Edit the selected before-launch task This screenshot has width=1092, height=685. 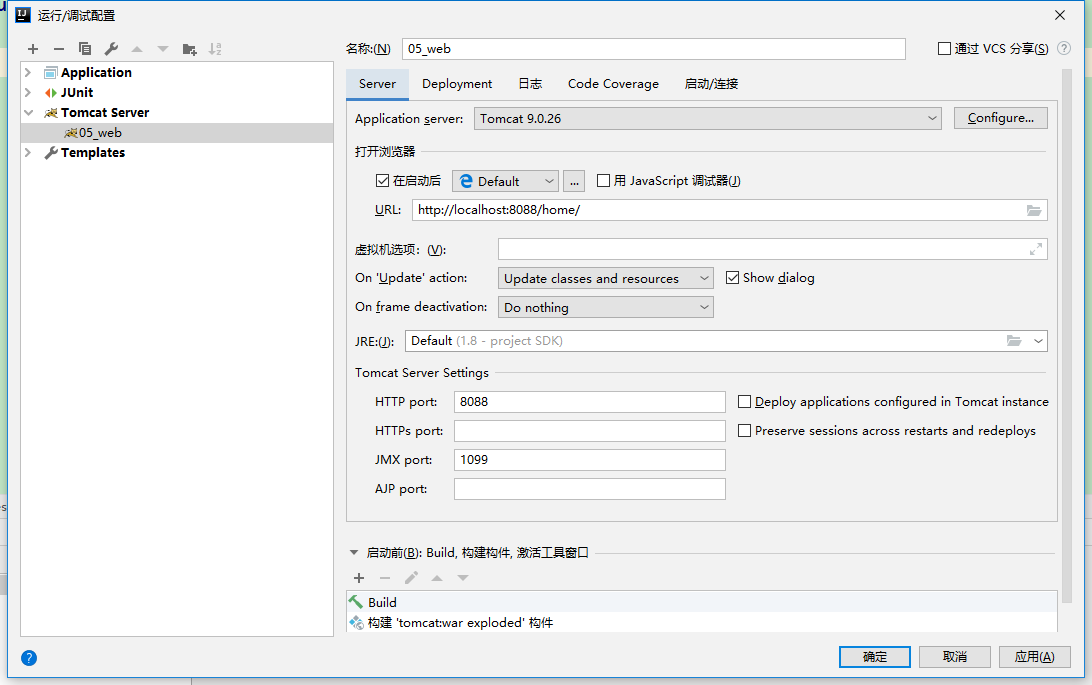click(411, 578)
